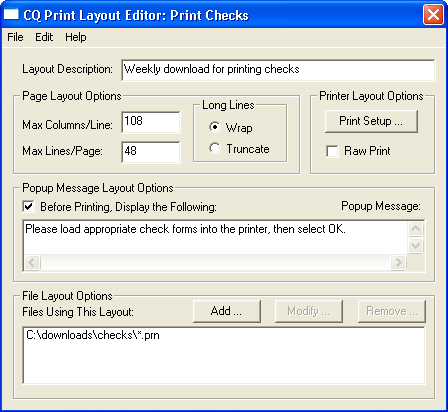This screenshot has width=448, height=412.
Task: Click the popup message scroll down arrow
Action: click(416, 246)
